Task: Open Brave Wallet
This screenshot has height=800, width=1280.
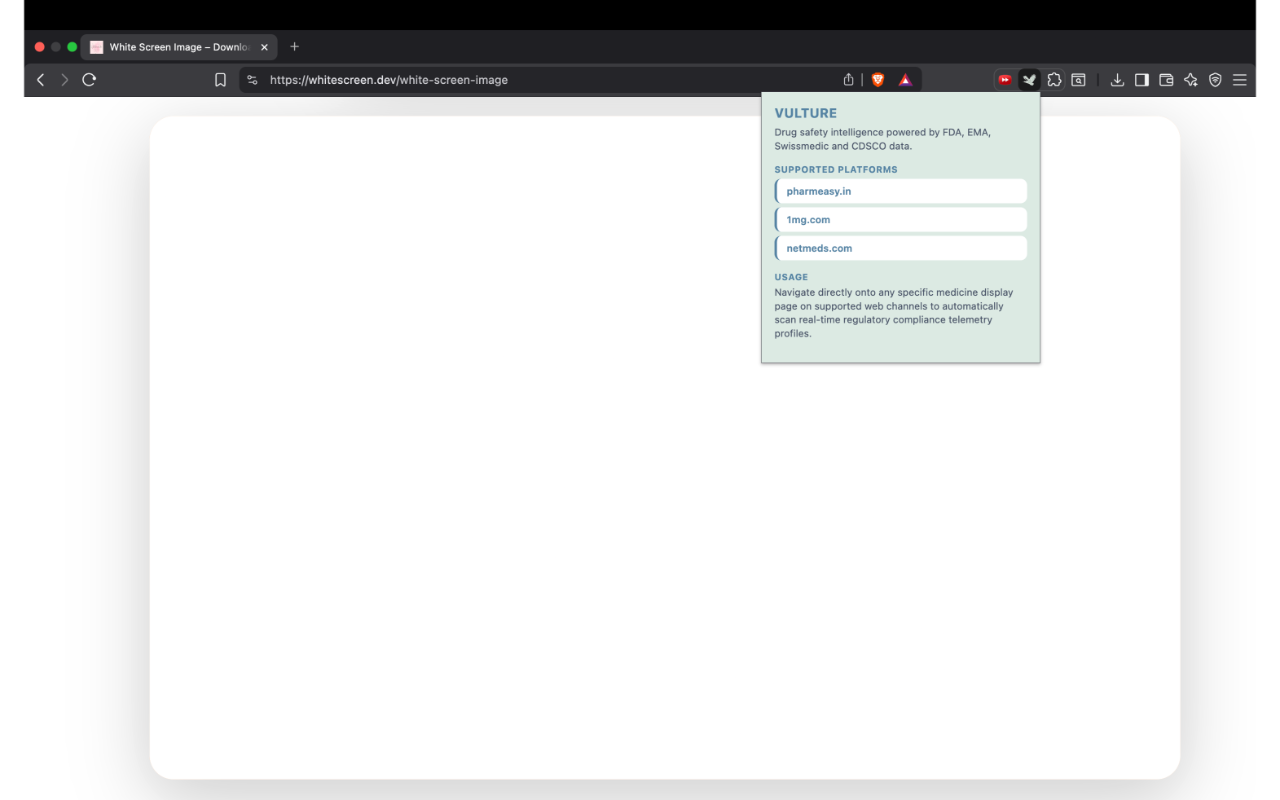Action: (1166, 80)
